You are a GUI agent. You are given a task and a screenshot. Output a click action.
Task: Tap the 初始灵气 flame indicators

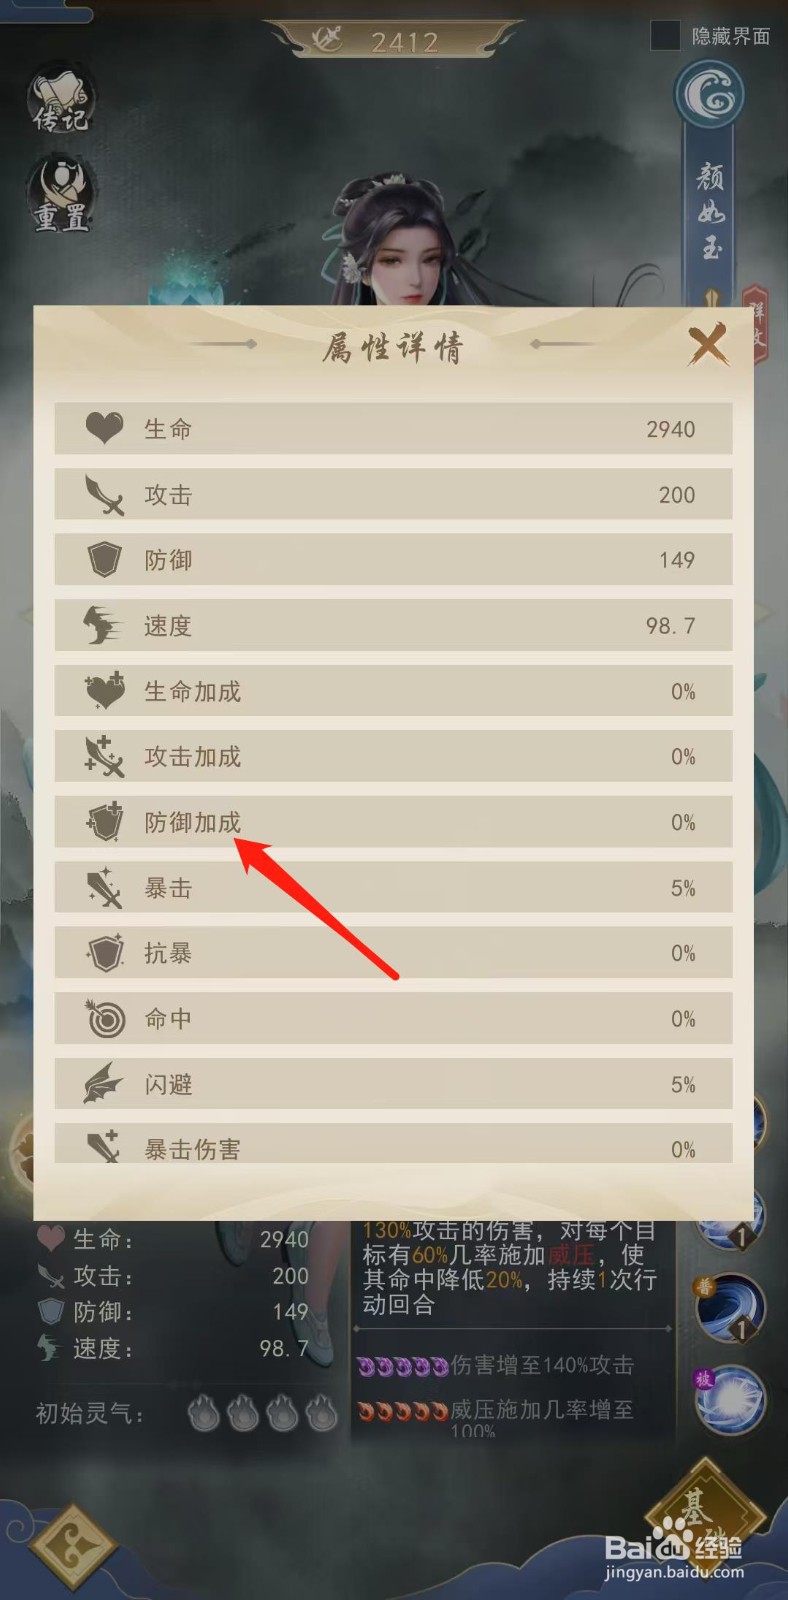pyautogui.click(x=263, y=1413)
